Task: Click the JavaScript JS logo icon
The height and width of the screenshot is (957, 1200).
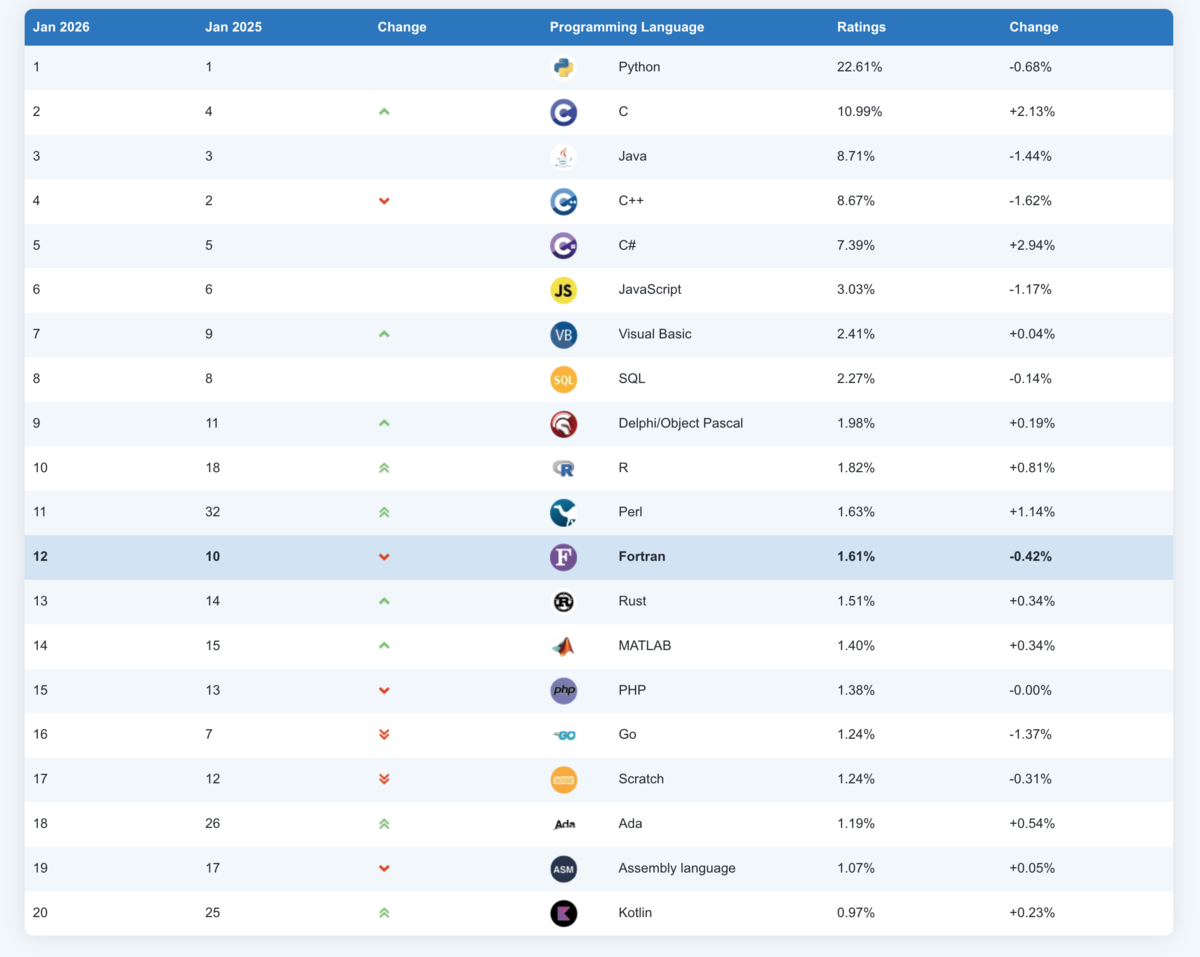Action: 563,290
